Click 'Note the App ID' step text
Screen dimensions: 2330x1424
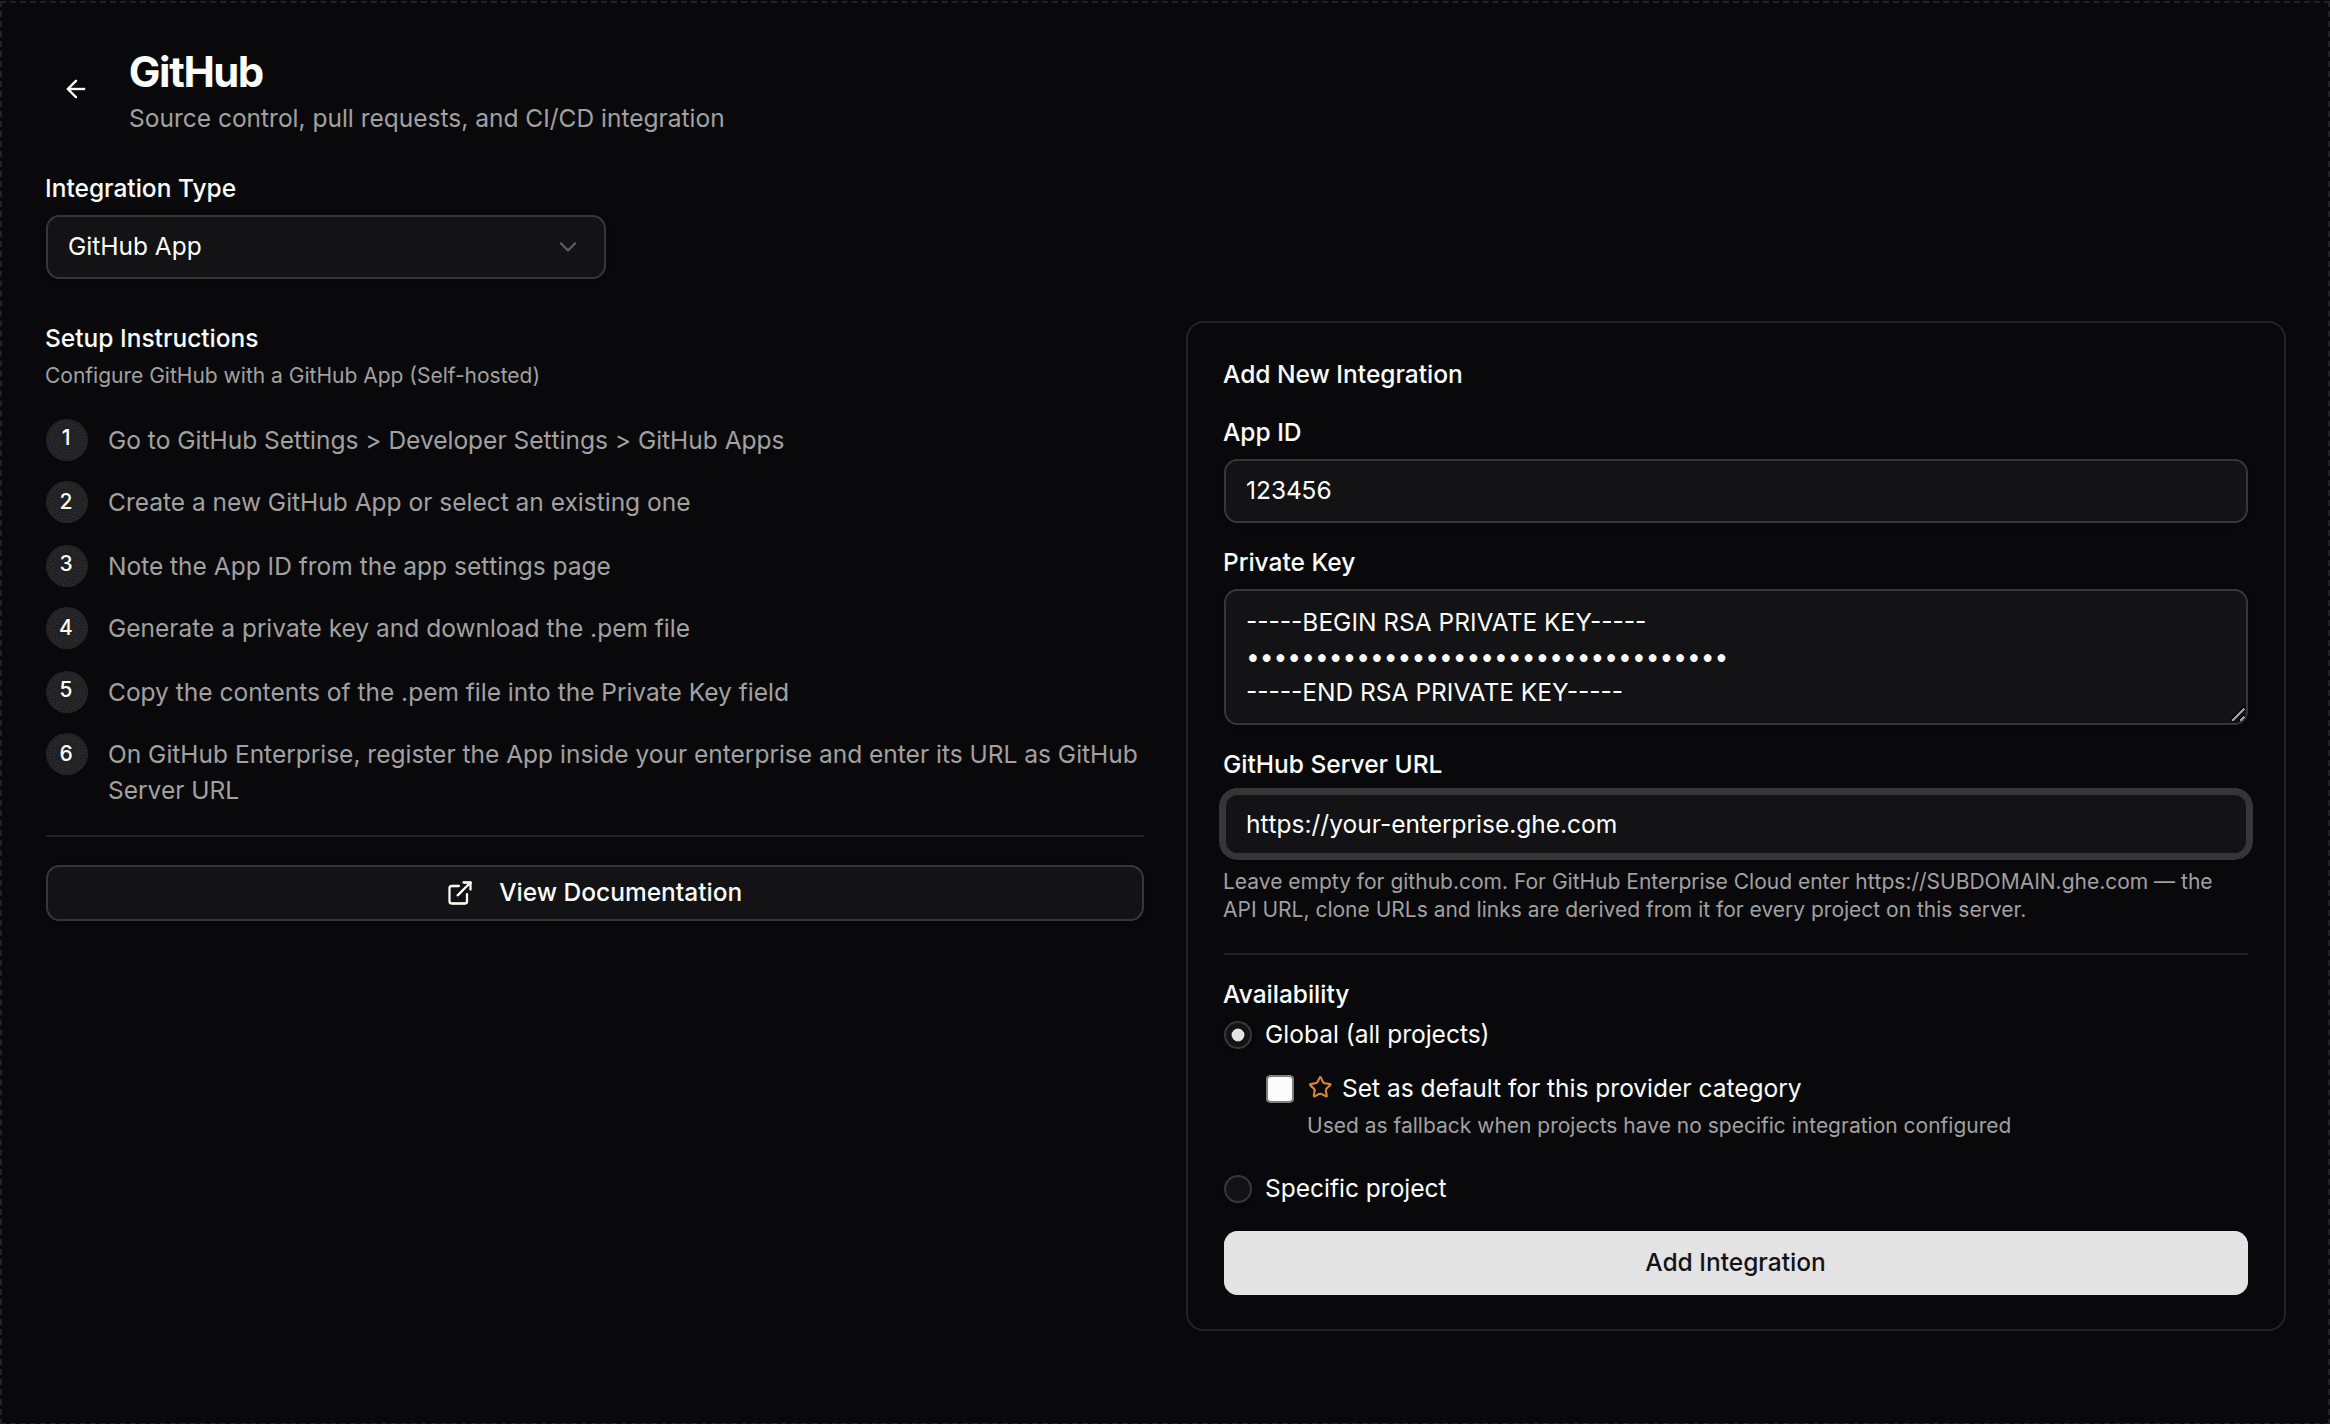(359, 567)
